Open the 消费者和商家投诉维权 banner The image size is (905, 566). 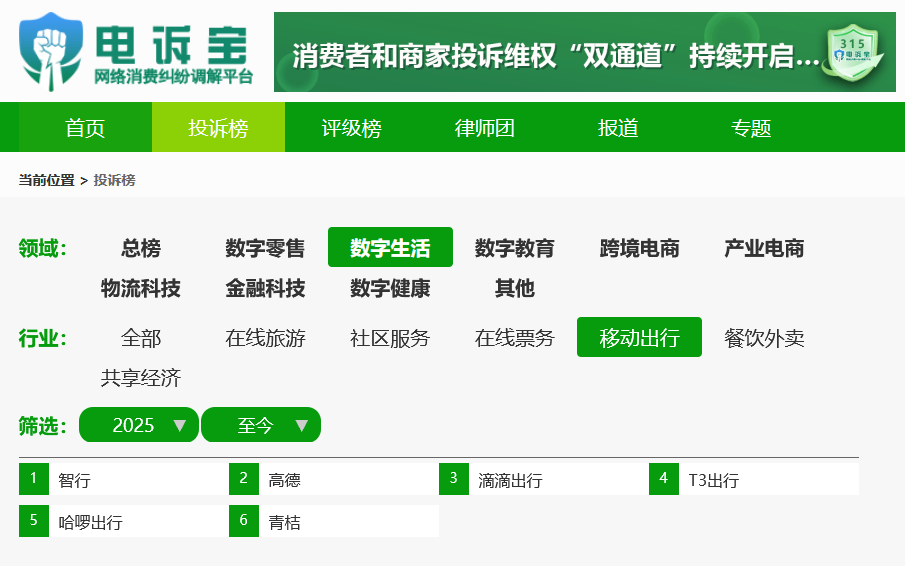(x=585, y=52)
